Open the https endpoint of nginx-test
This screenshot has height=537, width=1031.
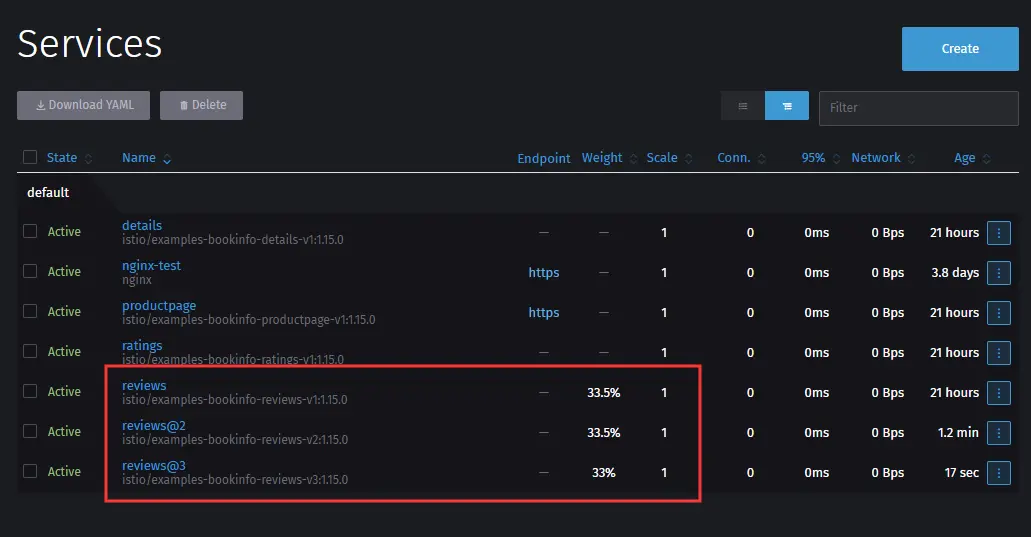[544, 273]
